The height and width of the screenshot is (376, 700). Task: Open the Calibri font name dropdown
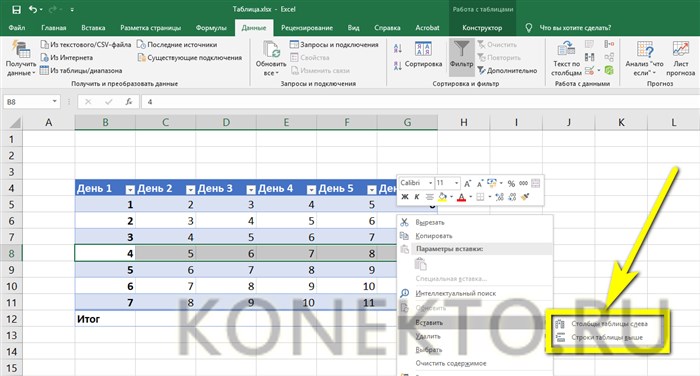[430, 183]
